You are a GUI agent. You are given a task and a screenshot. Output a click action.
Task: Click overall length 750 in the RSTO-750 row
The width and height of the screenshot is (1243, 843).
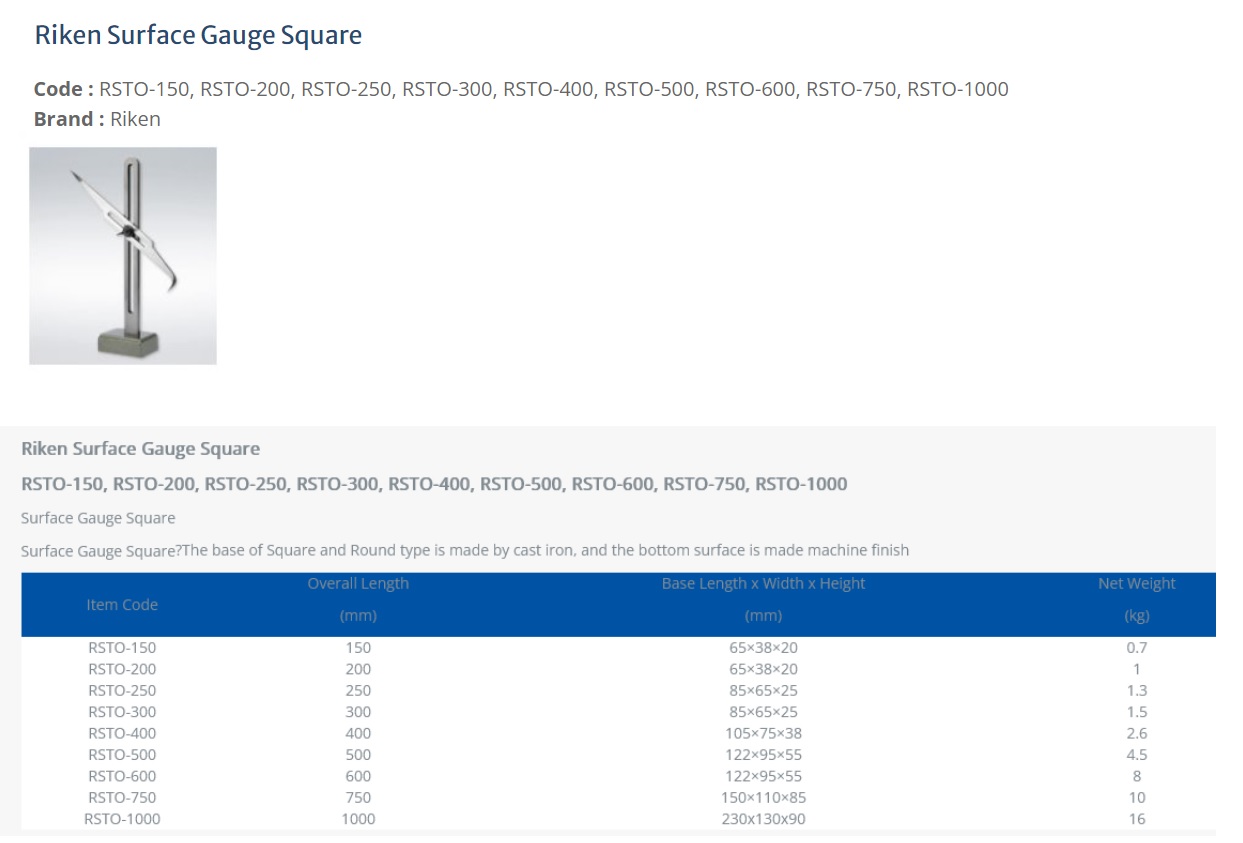[x=358, y=798]
